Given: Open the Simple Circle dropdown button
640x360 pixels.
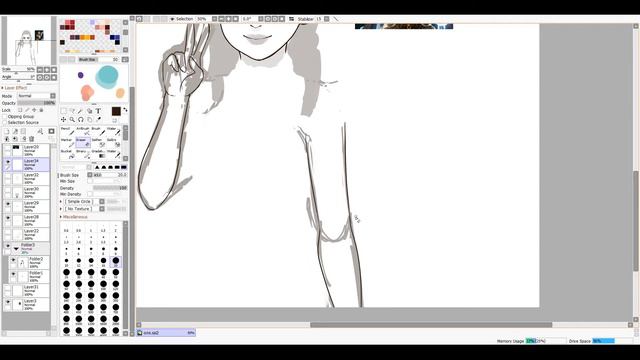Looking at the screenshot, I should (x=102, y=202).
